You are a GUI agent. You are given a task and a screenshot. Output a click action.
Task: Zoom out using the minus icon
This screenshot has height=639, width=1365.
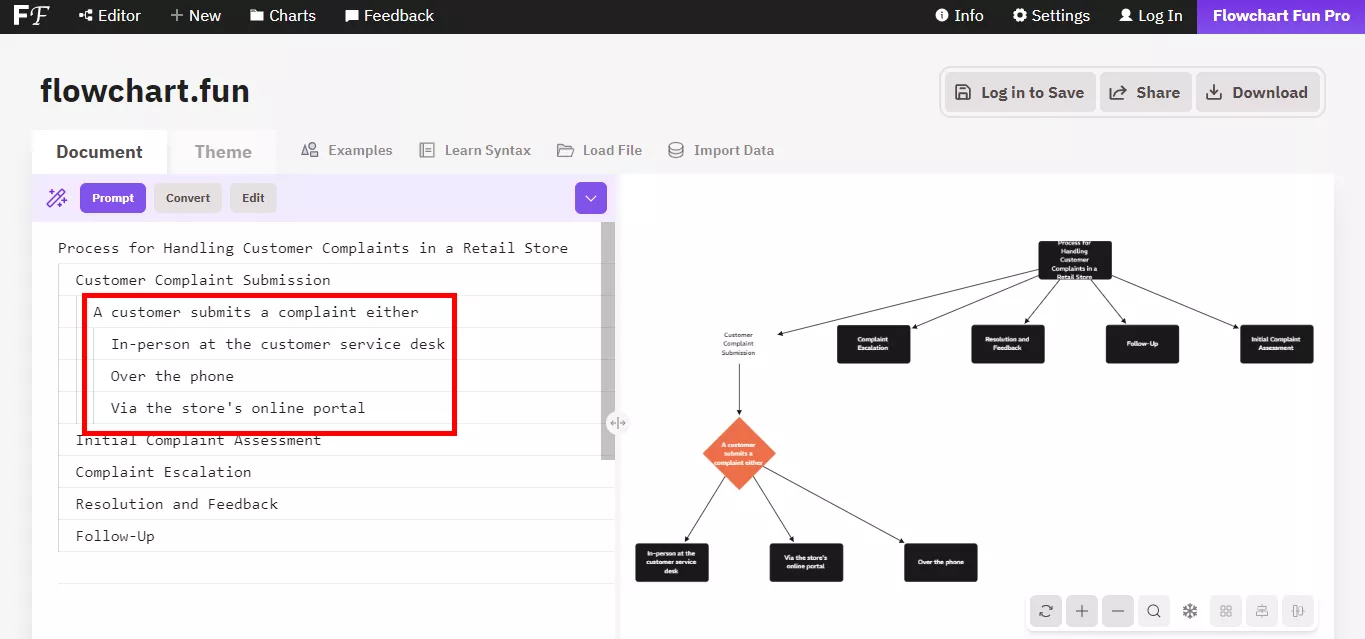[x=1117, y=611]
